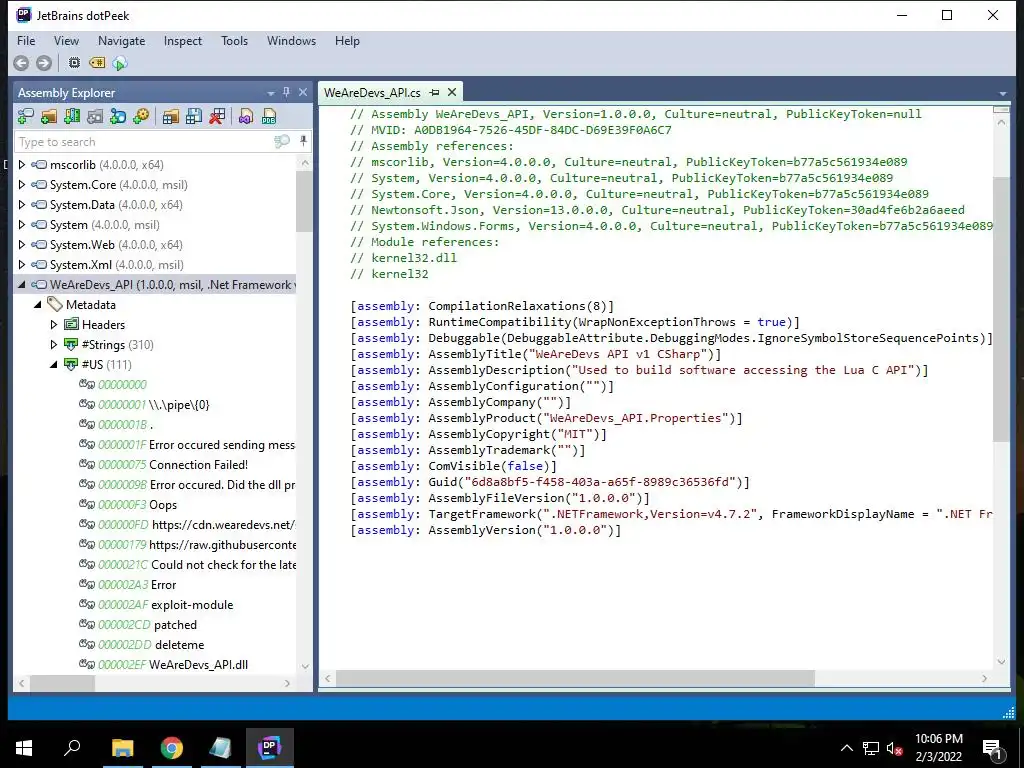This screenshot has width=1024, height=768.
Task: Select the Metadata tree item
Action: 91,304
